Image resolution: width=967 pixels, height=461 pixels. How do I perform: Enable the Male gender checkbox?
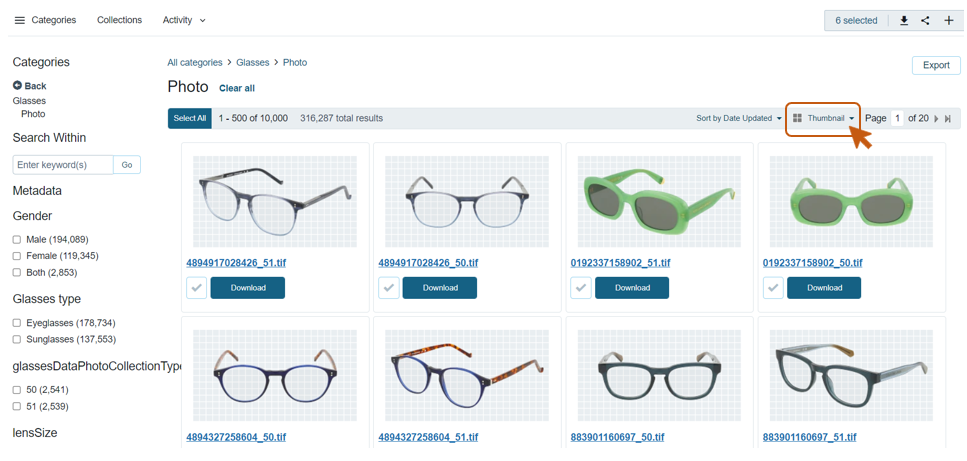(17, 239)
